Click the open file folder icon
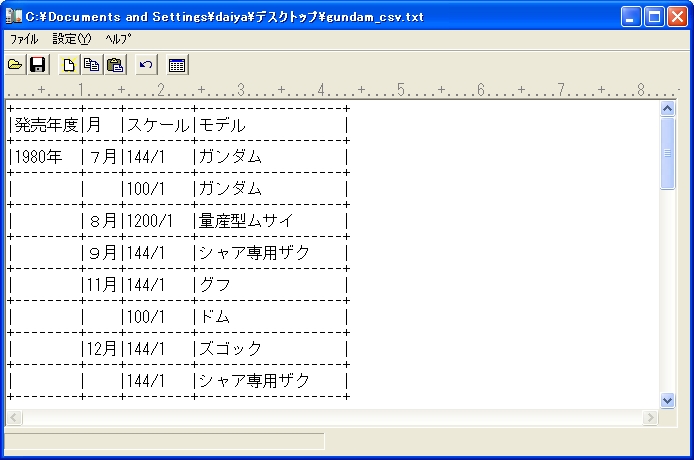This screenshot has height=460, width=694. 15,65
